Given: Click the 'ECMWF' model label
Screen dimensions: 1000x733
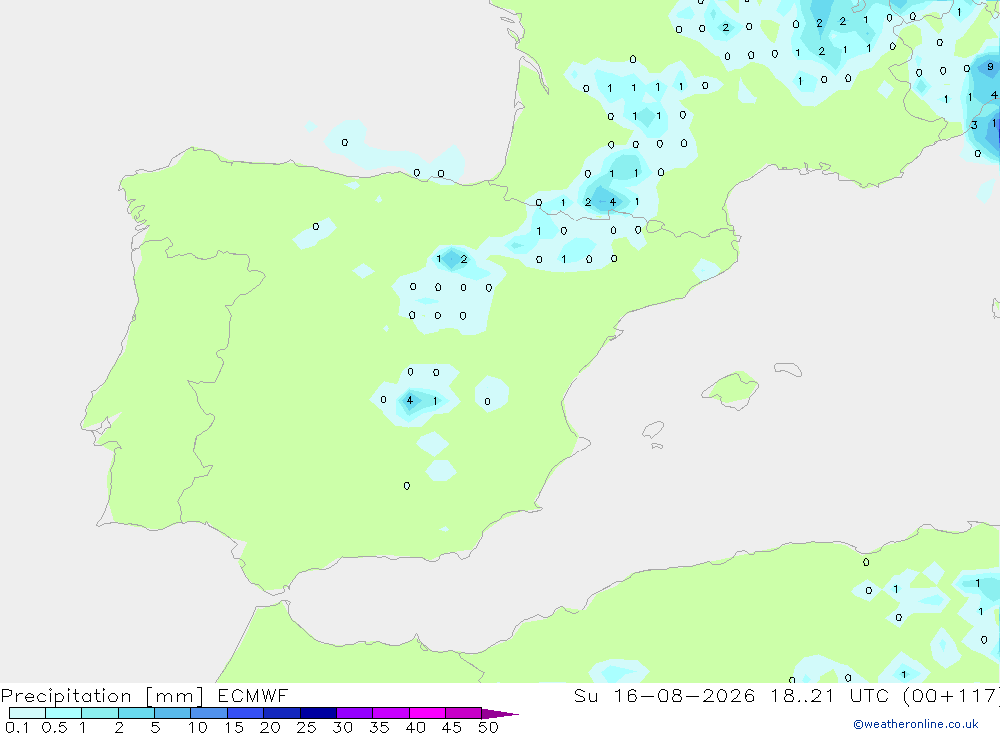Looking at the screenshot, I should pos(253,695).
